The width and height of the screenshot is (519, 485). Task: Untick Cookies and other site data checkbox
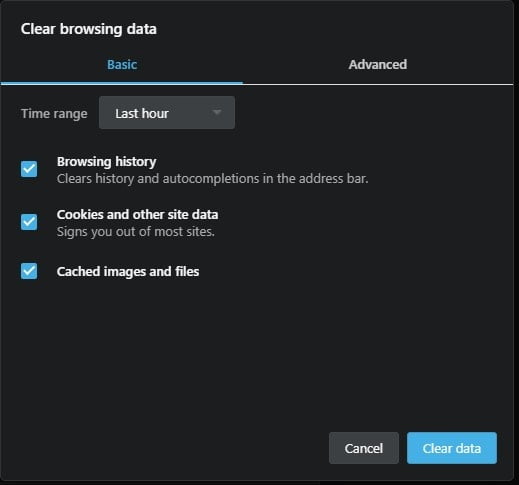click(x=29, y=222)
